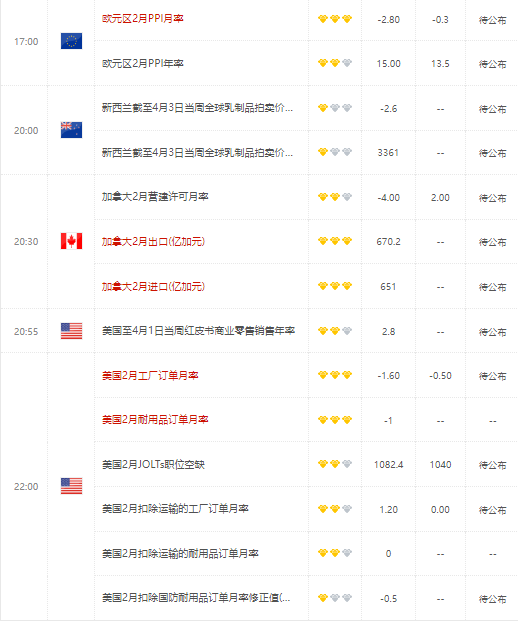Click the European Union flag icon
Screen dimensions: 518x631
tap(71, 41)
